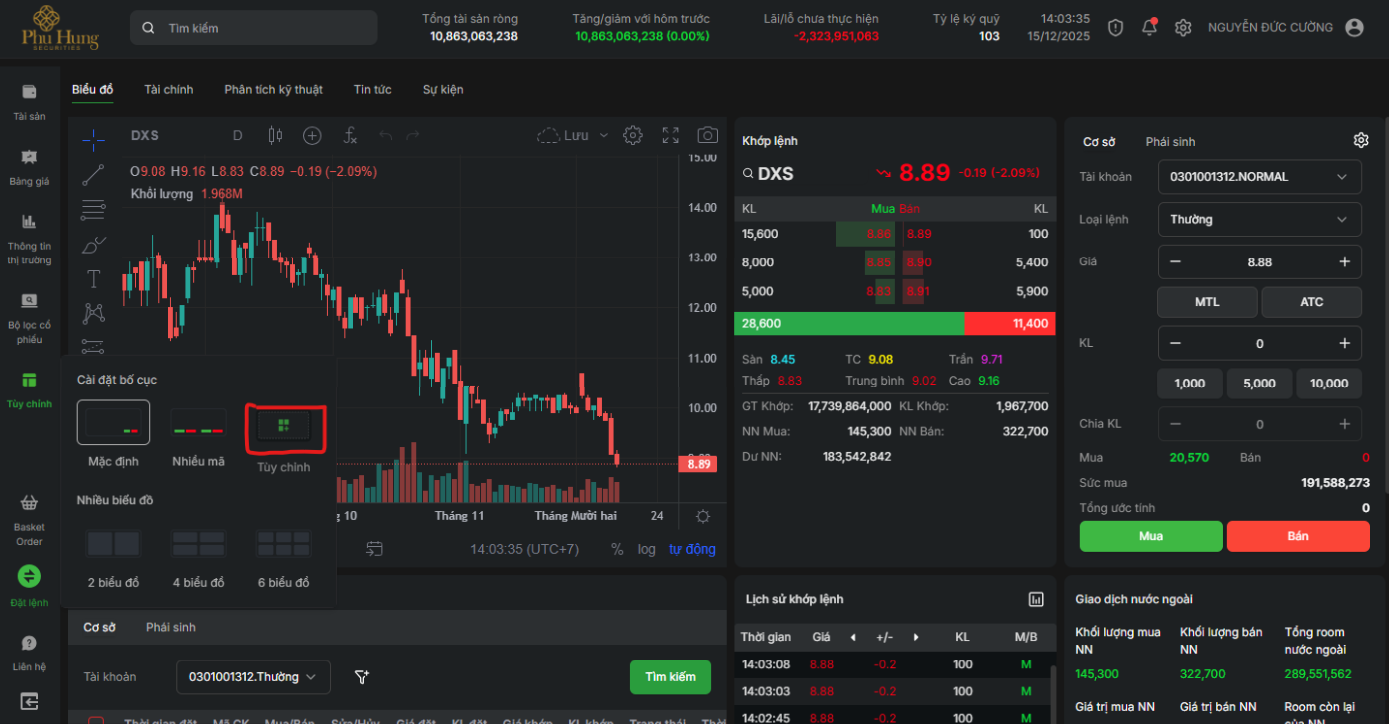Expand the Tài khoản account dropdown
The width and height of the screenshot is (1389, 724).
point(1259,177)
